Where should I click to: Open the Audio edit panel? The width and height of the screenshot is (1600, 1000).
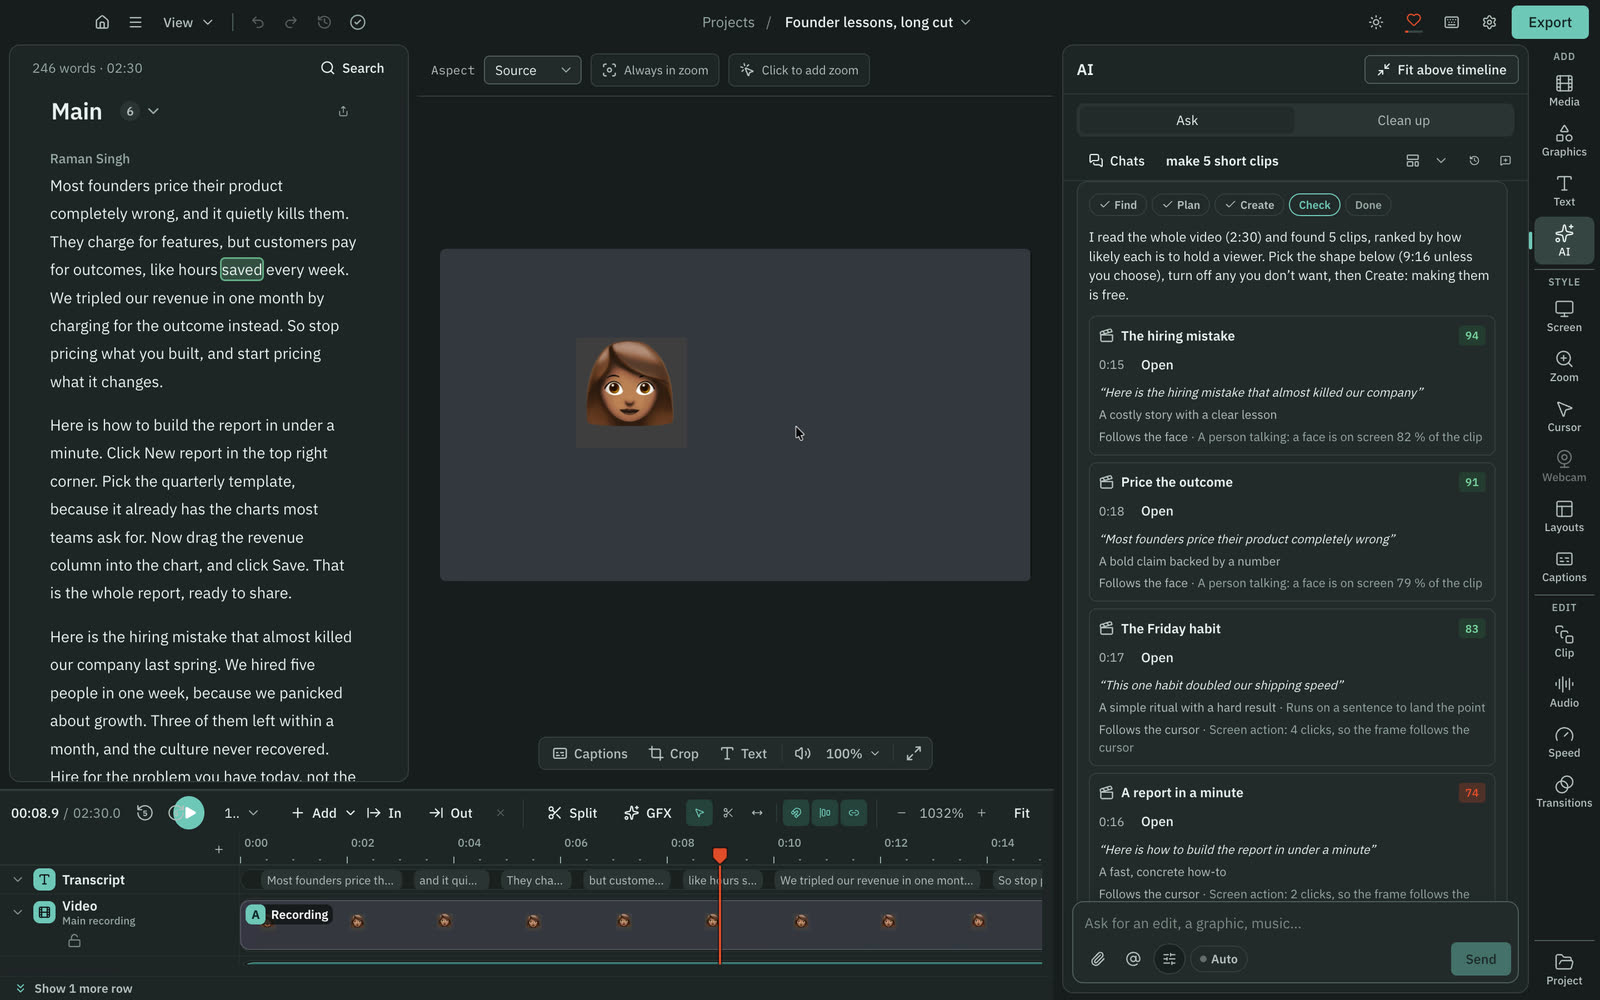click(1564, 692)
